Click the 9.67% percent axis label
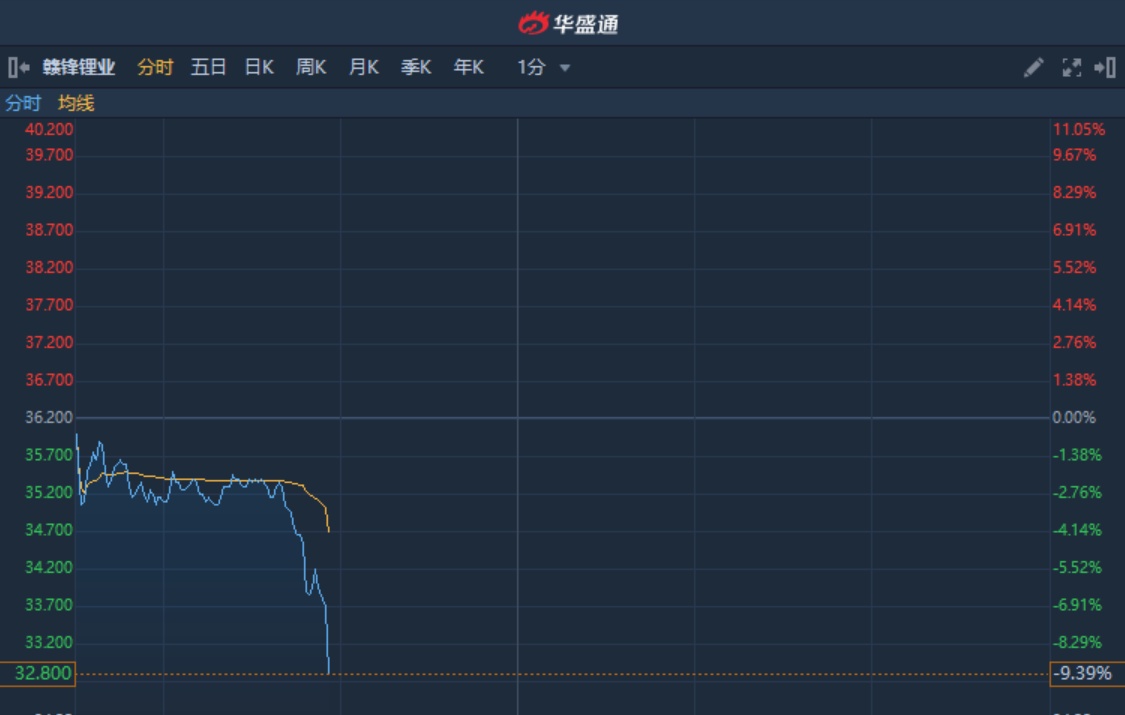Screen dimensions: 1125x715 1074,155
